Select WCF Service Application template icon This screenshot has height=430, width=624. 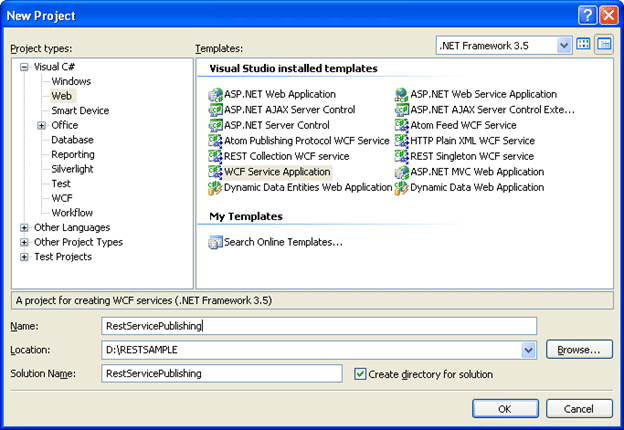(215, 172)
